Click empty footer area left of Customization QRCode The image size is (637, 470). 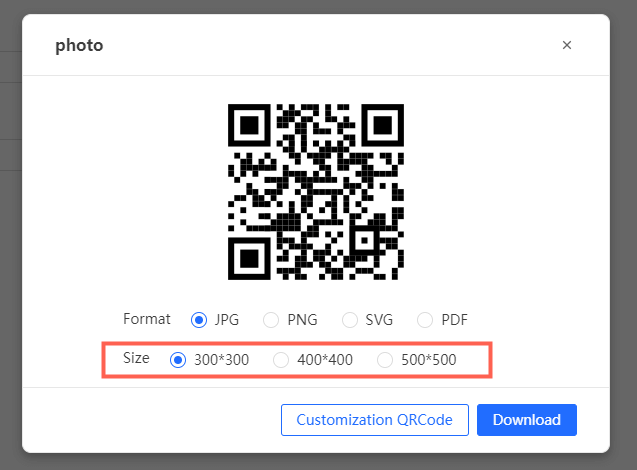click(150, 420)
